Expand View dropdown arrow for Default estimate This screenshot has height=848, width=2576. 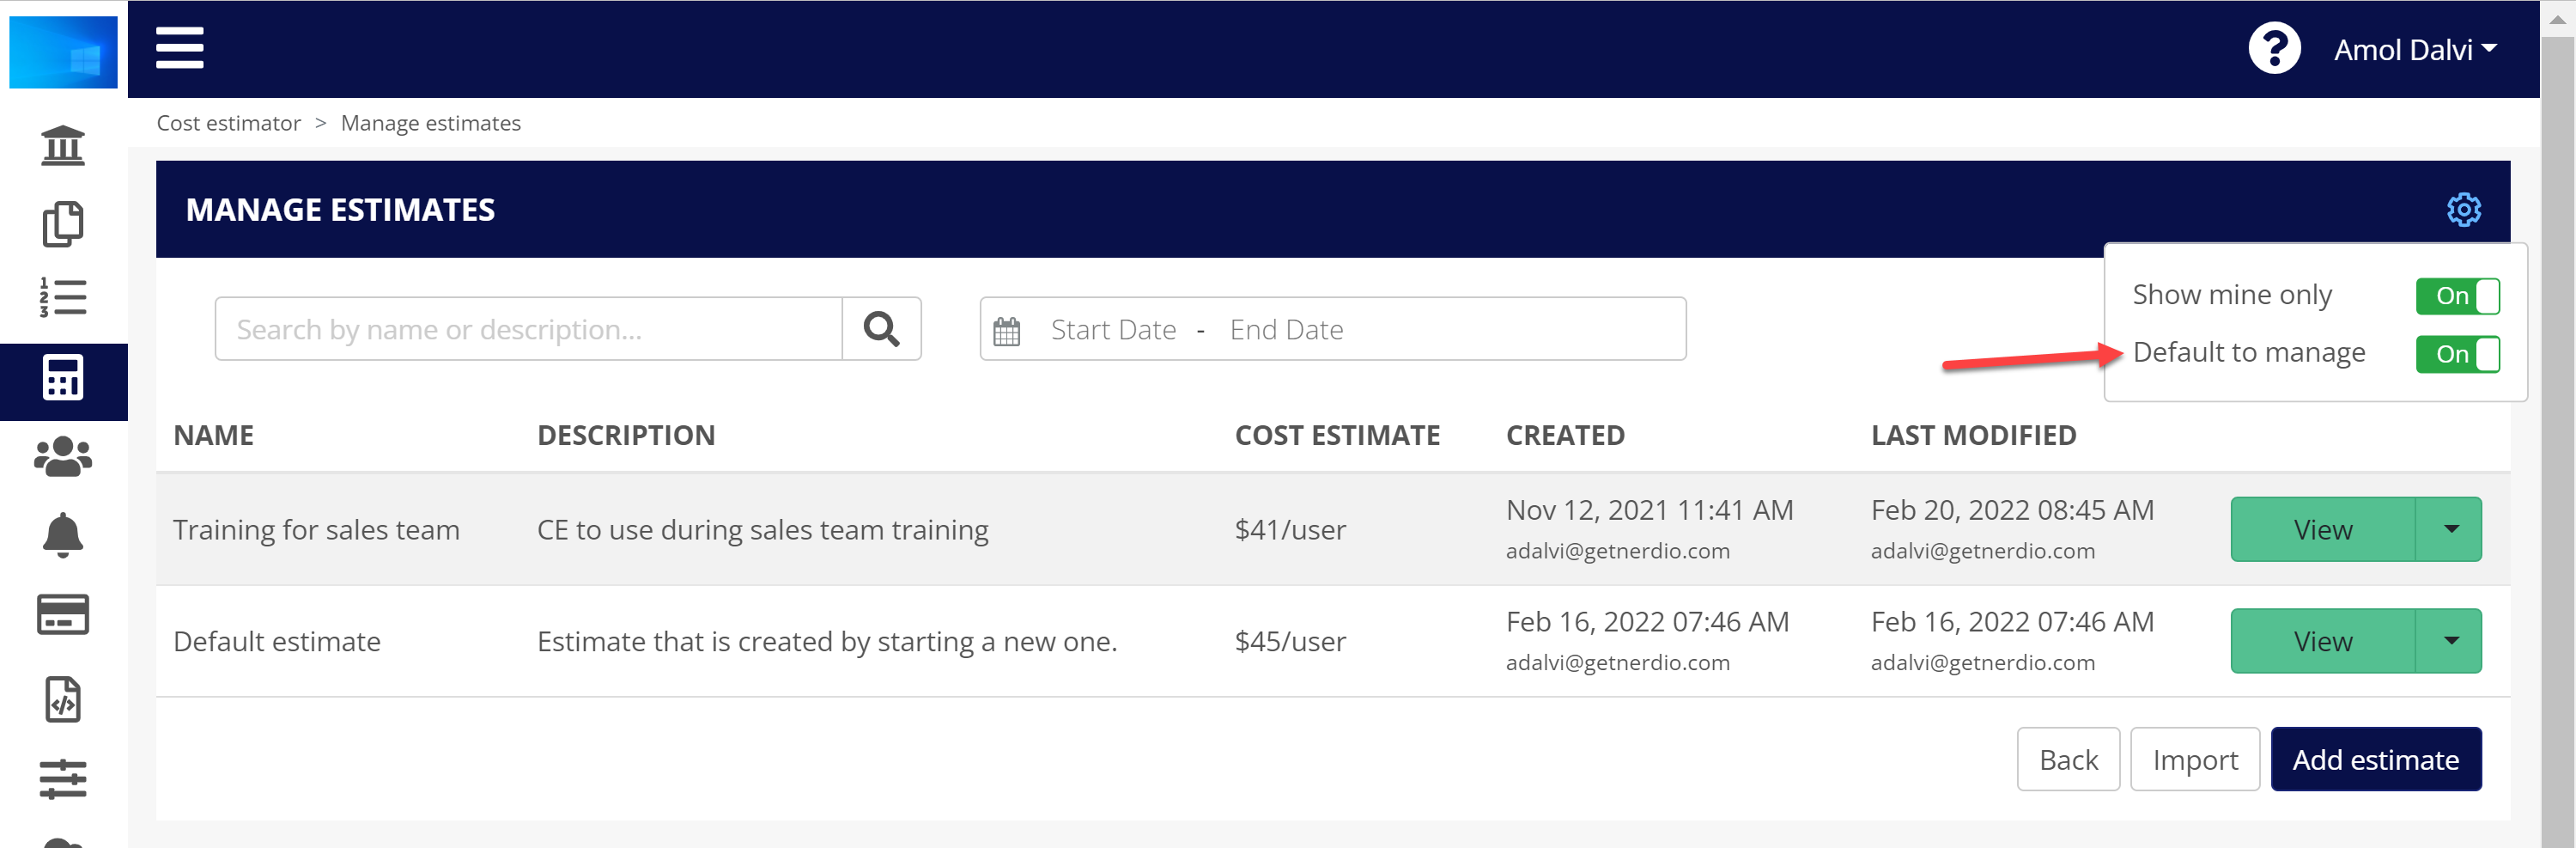pos(2450,641)
